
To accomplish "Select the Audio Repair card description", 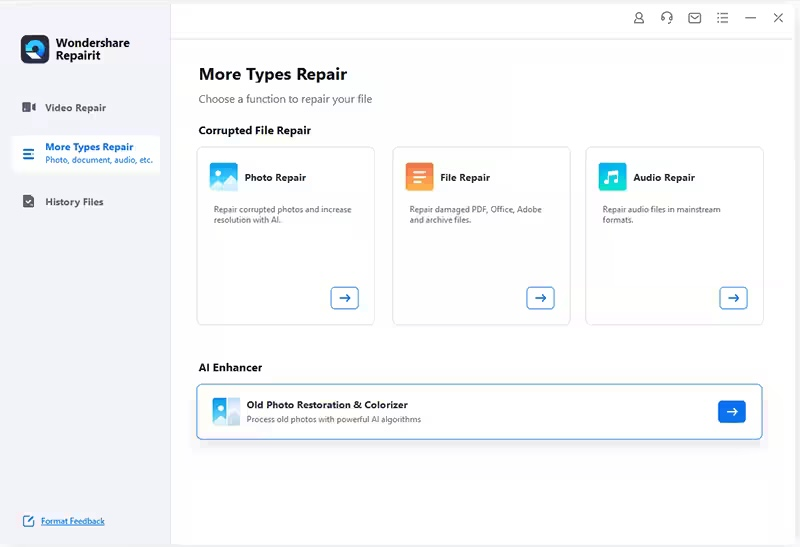I will [661, 215].
